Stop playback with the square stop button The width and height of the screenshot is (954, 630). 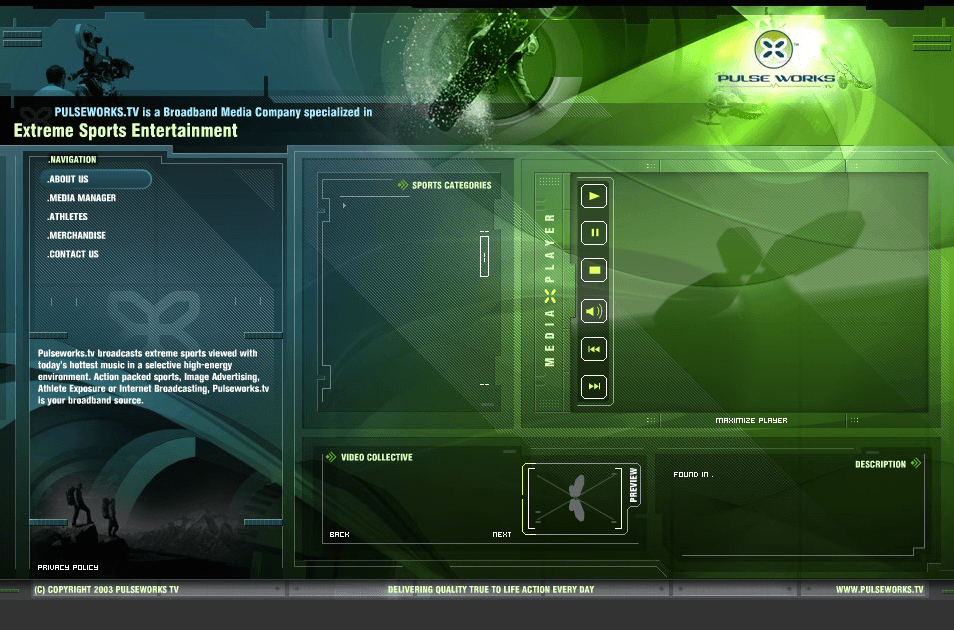[x=594, y=270]
